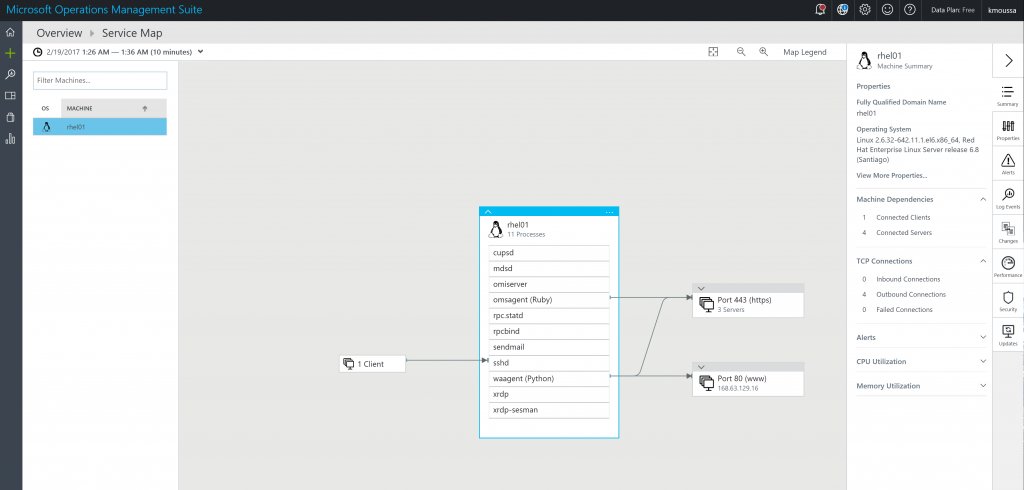Expand the Port 80 (www) group chevron
The height and width of the screenshot is (490, 1024).
tap(701, 367)
